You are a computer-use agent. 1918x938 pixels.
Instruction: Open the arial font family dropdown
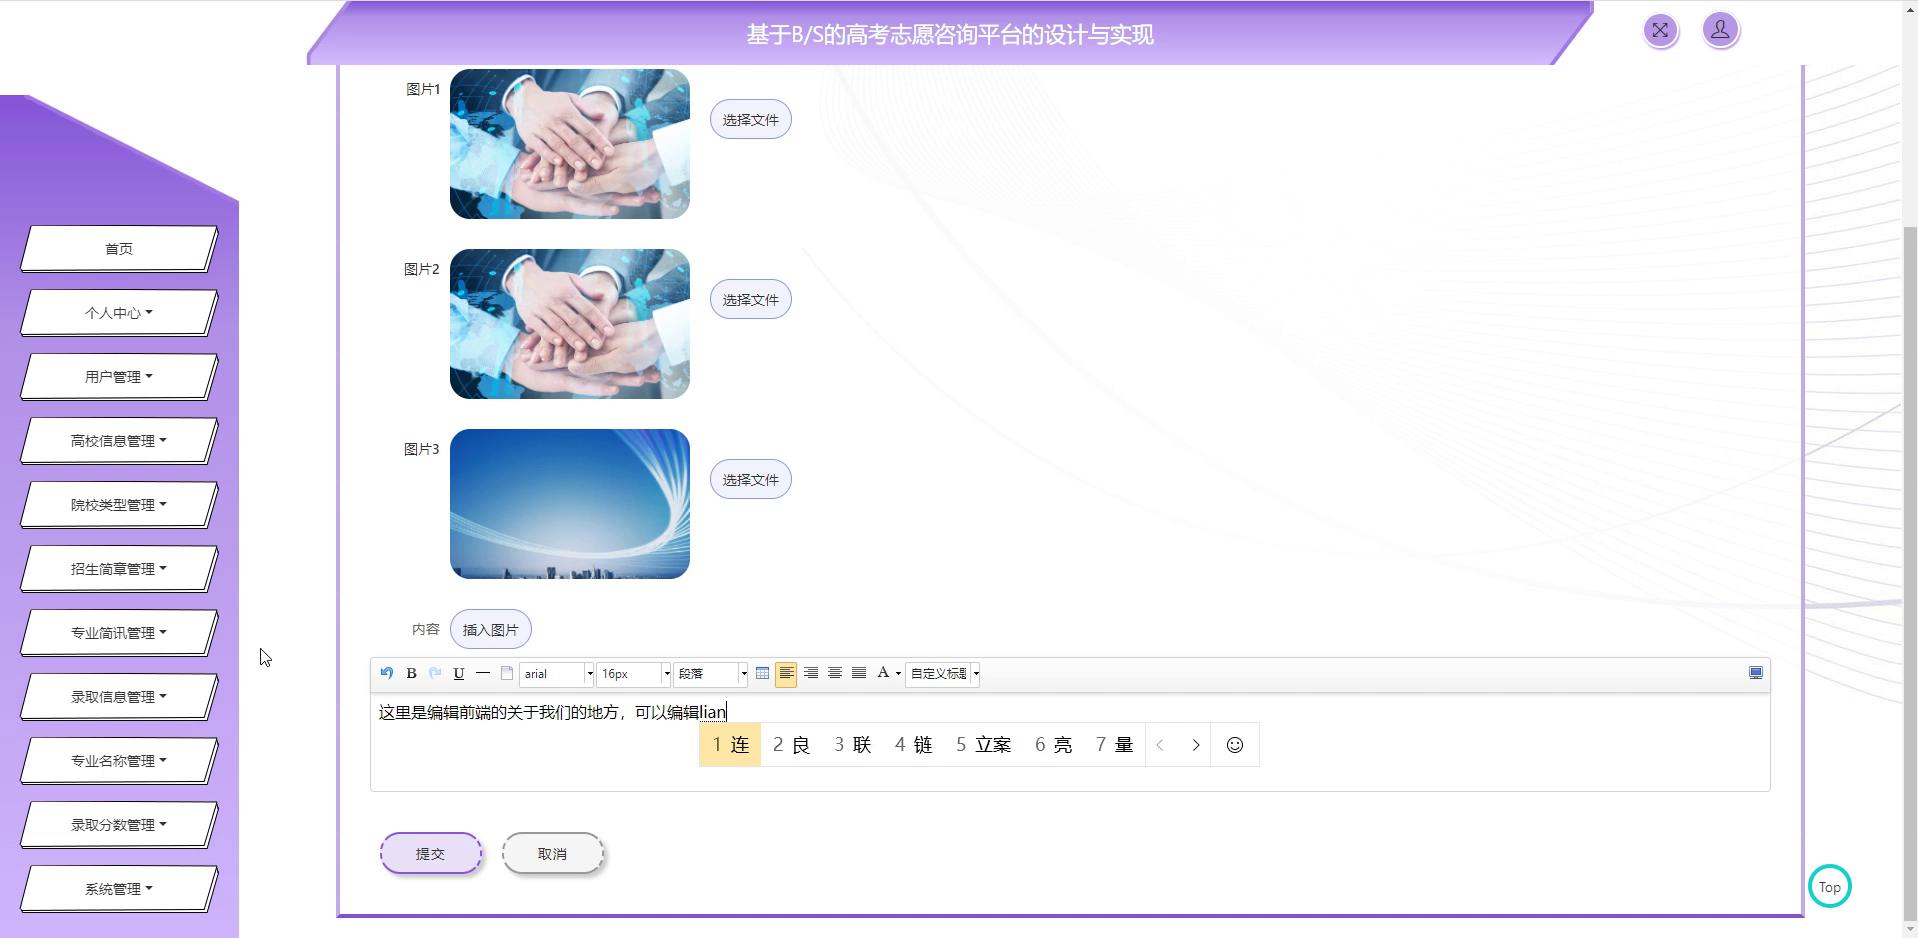tap(557, 674)
